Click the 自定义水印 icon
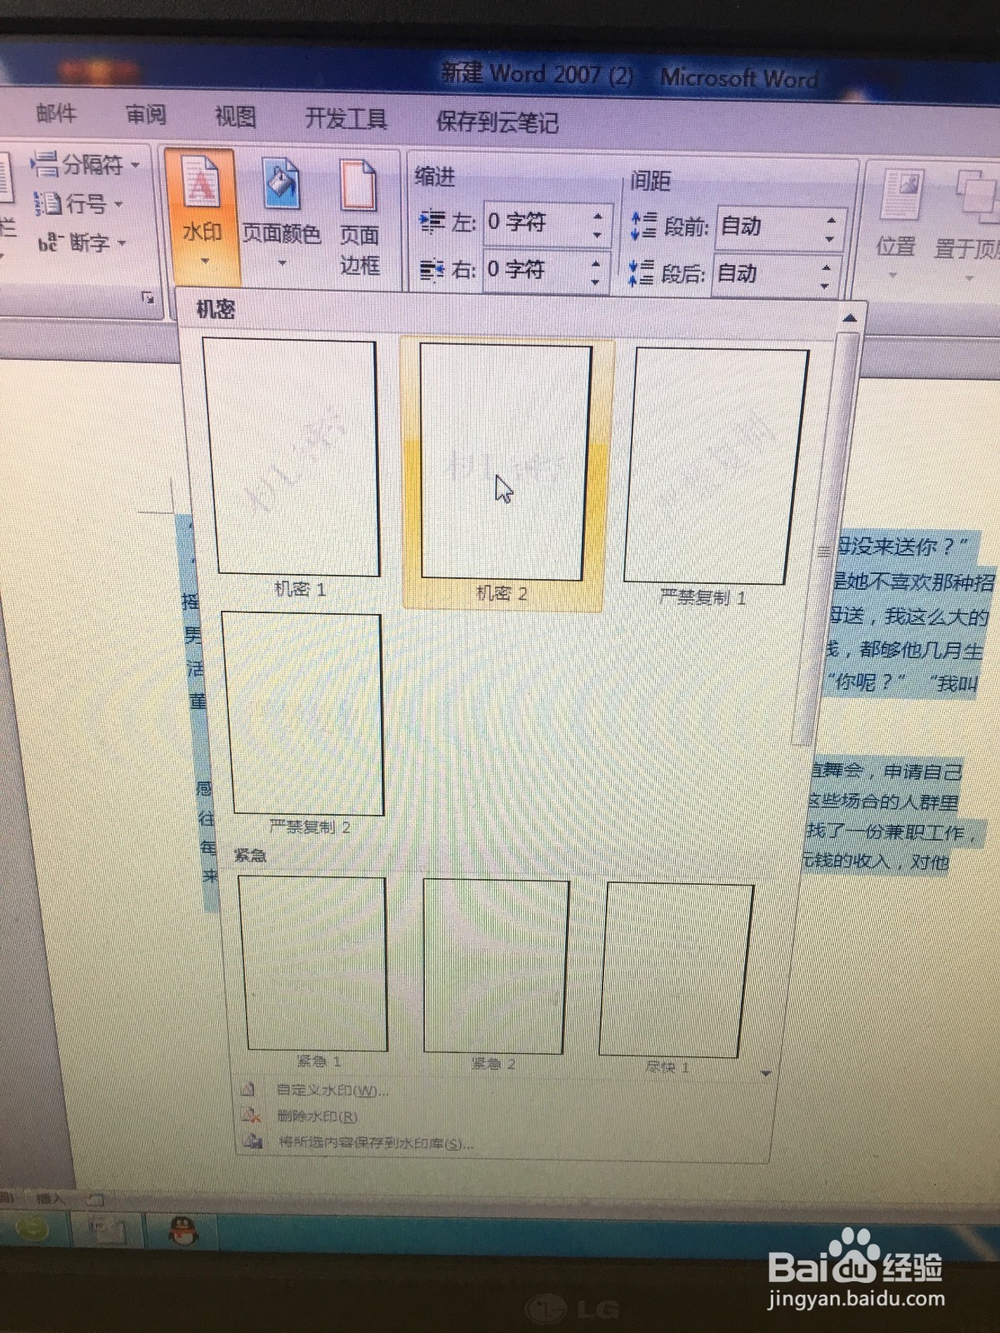The image size is (1000, 1333). pyautogui.click(x=248, y=1089)
